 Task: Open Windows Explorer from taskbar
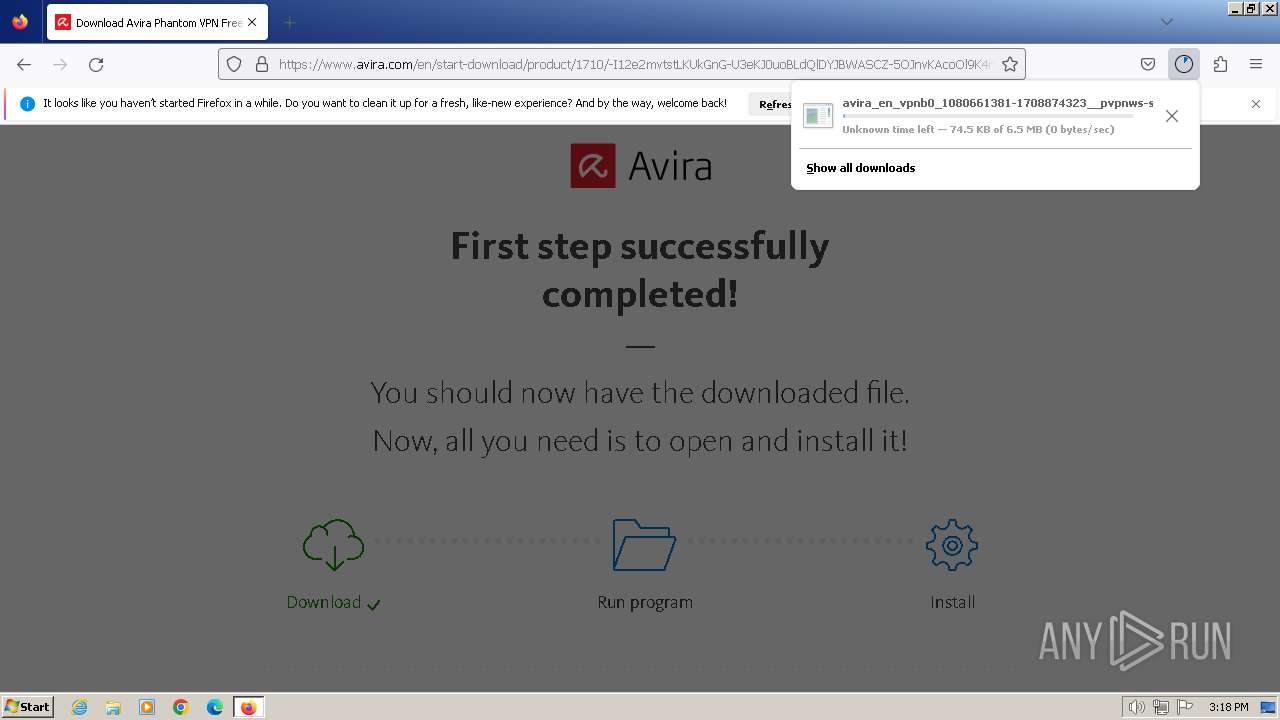(113, 707)
